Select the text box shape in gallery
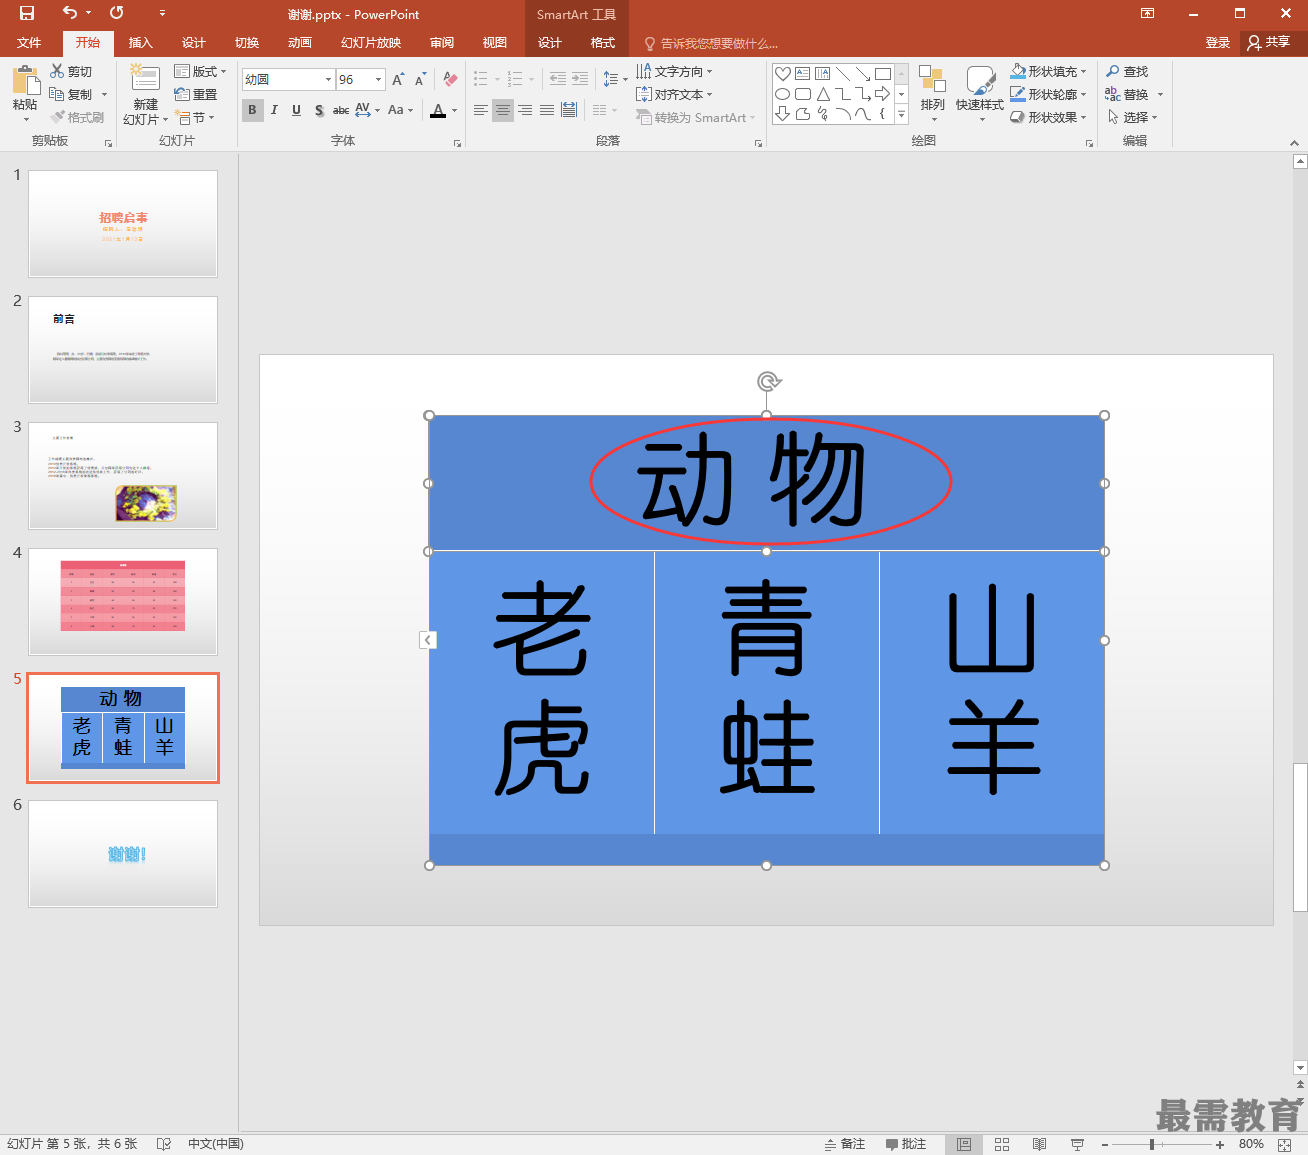Screen dimensions: 1308x1155 (803, 73)
